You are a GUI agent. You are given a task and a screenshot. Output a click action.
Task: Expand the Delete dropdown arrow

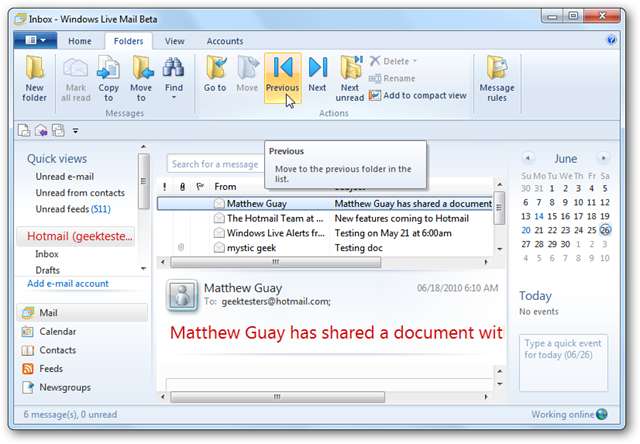tap(415, 61)
